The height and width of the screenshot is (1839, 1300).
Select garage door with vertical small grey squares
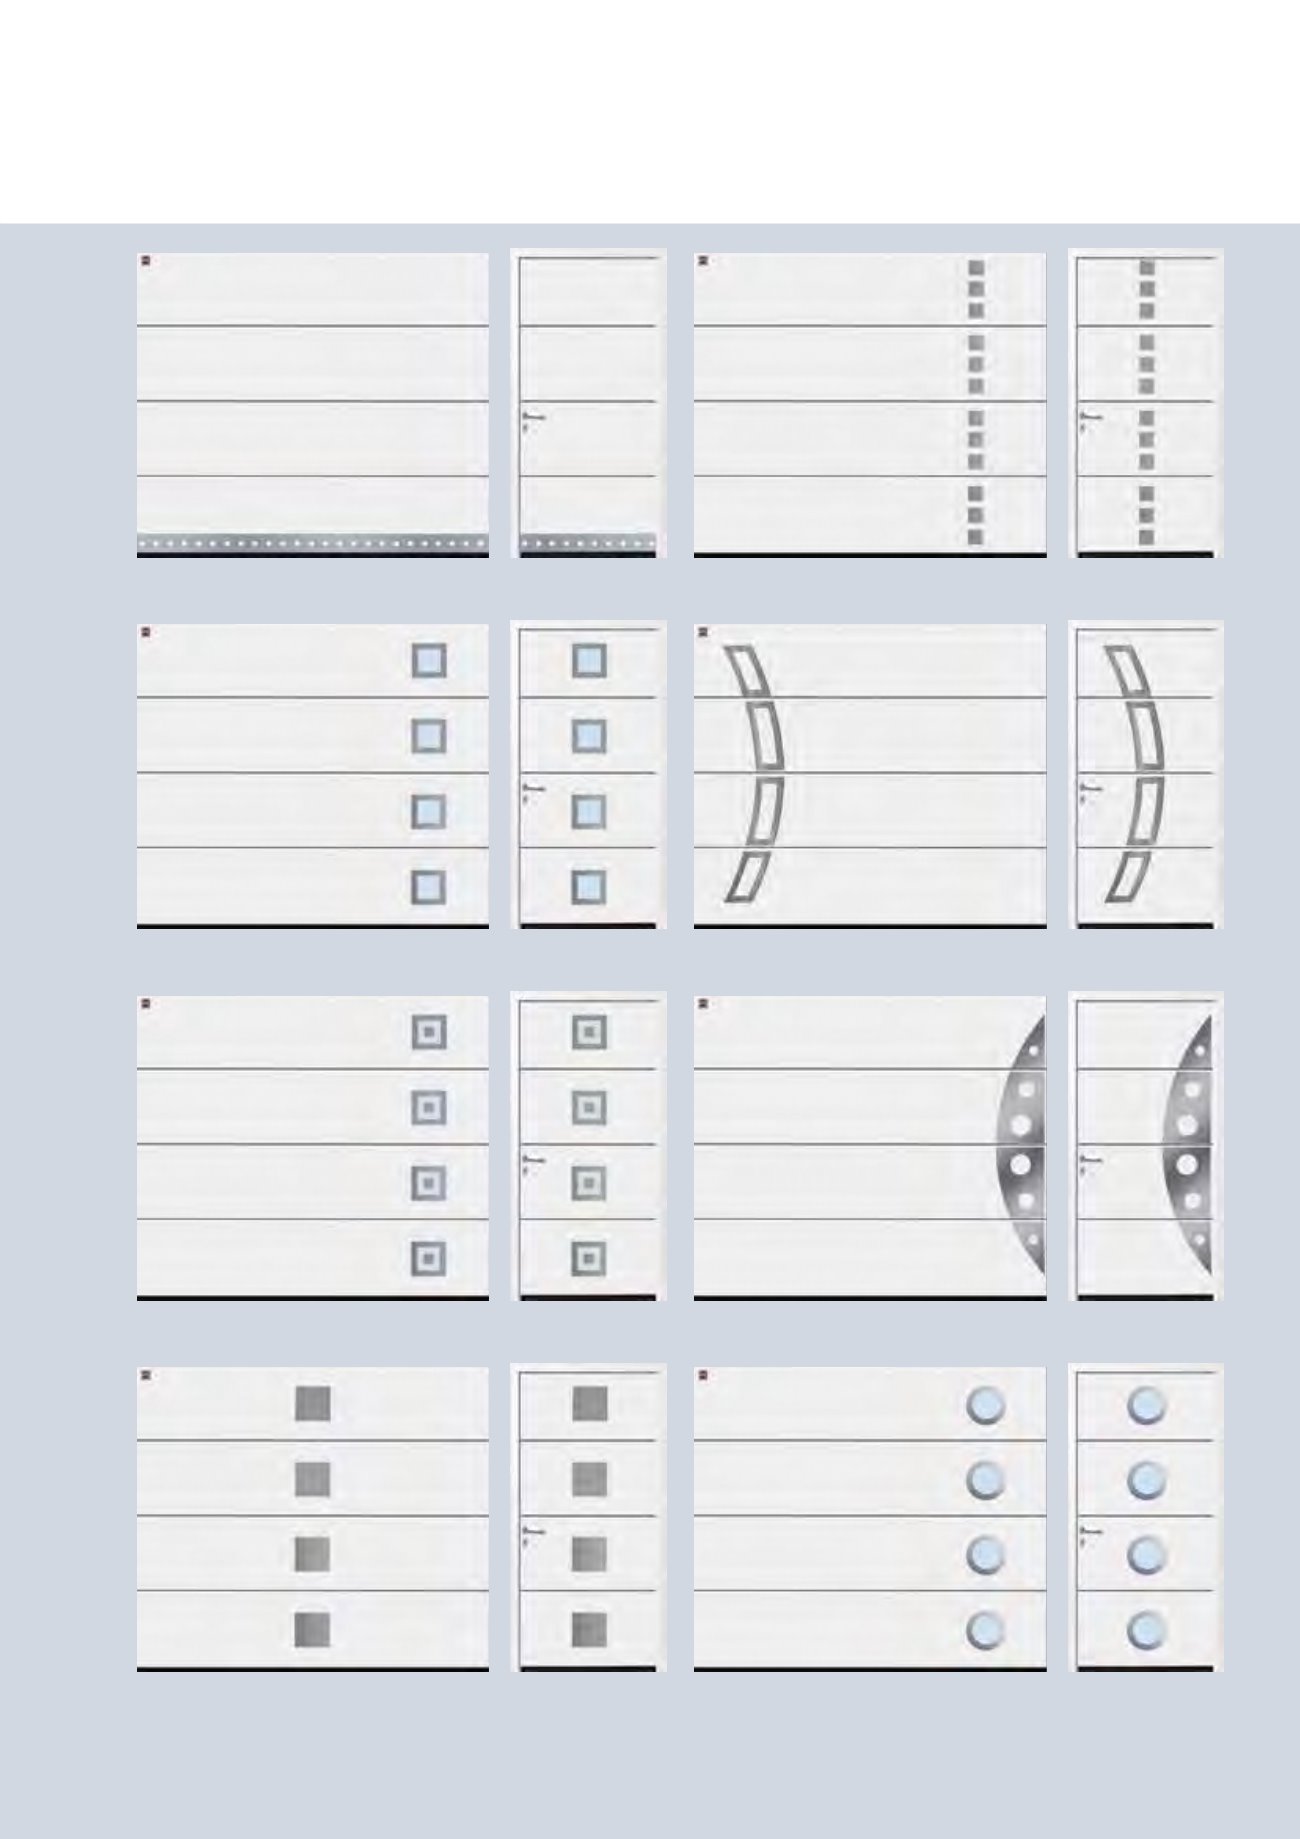pos(870,404)
